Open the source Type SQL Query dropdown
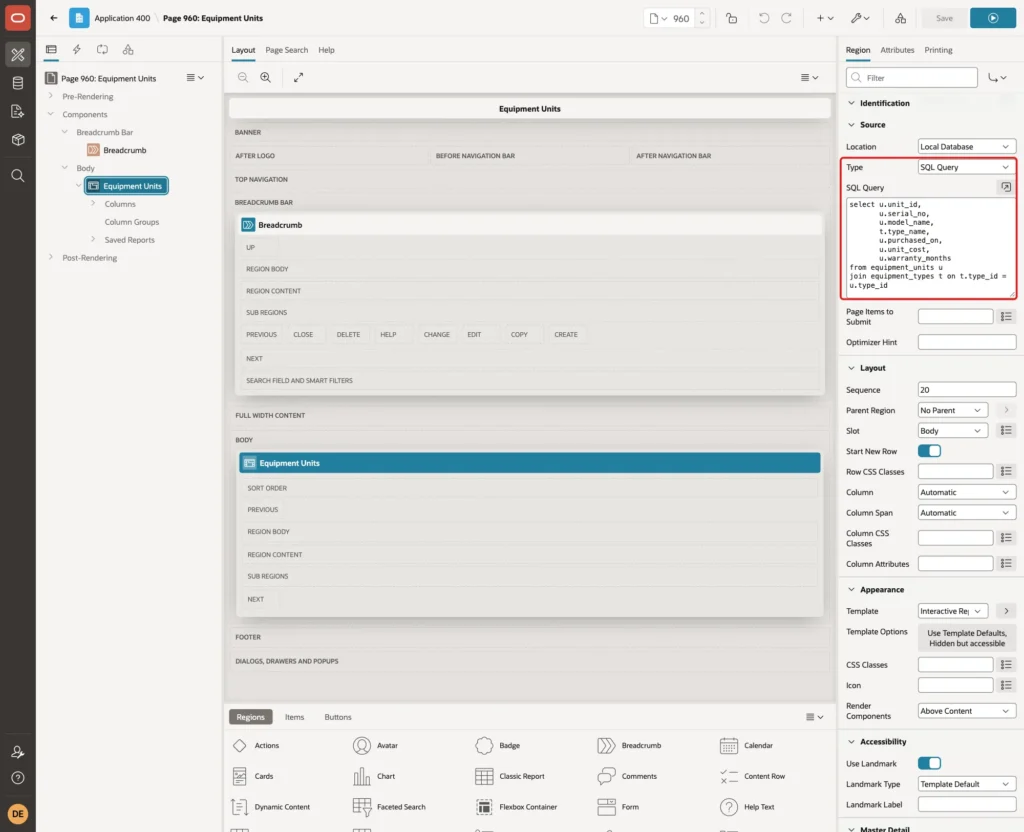The image size is (1024, 832). coord(966,167)
